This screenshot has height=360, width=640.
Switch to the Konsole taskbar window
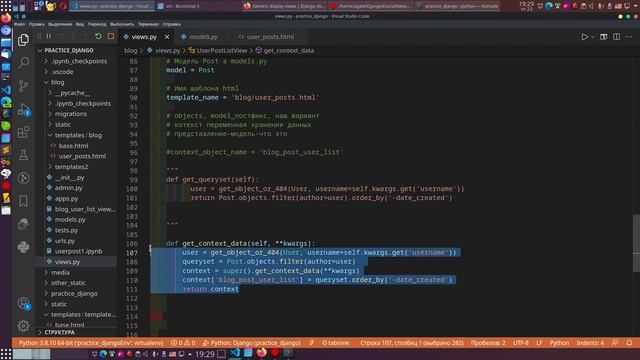458,6
